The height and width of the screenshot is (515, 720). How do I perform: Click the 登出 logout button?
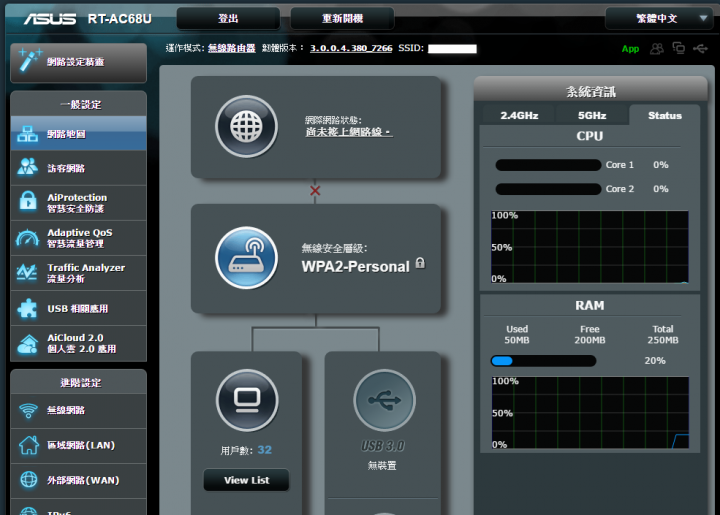click(228, 19)
